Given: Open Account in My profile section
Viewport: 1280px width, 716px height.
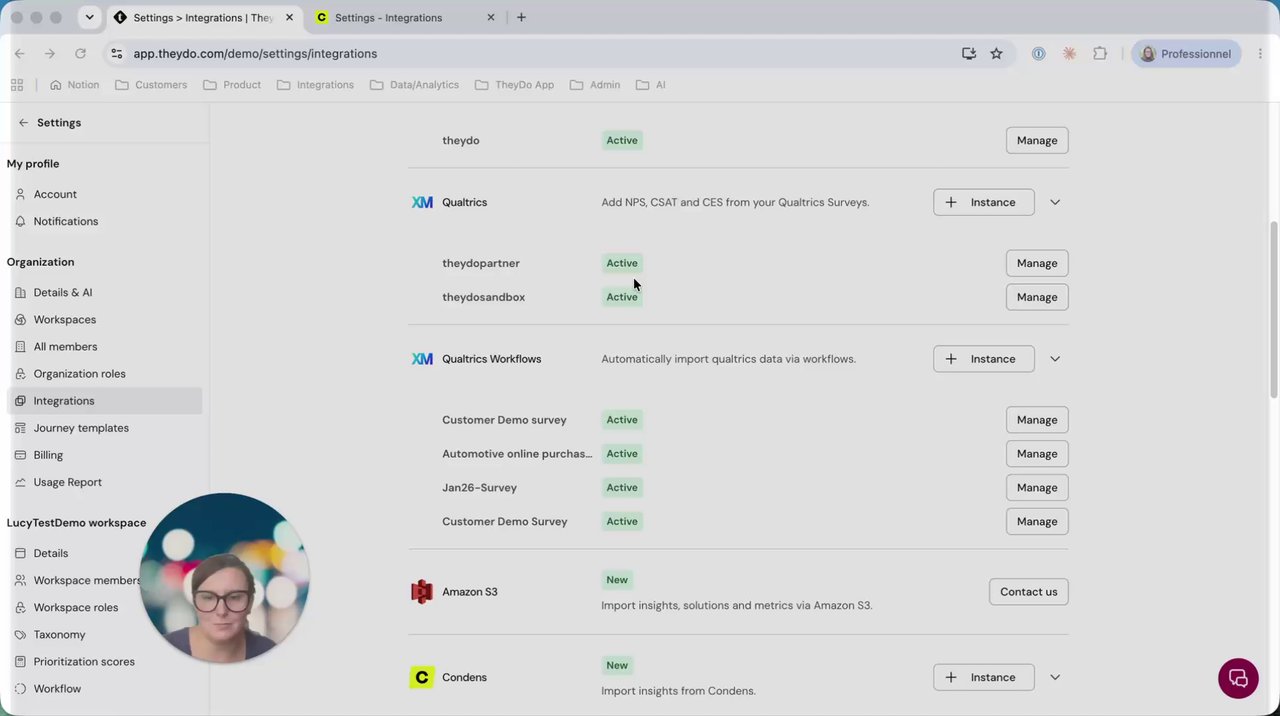Looking at the screenshot, I should click(x=55, y=194).
